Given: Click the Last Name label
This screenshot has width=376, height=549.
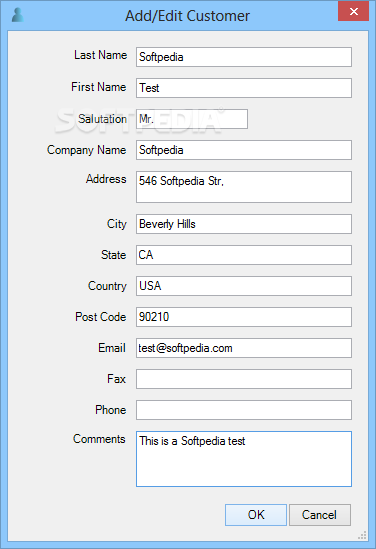Looking at the screenshot, I should tap(100, 55).
